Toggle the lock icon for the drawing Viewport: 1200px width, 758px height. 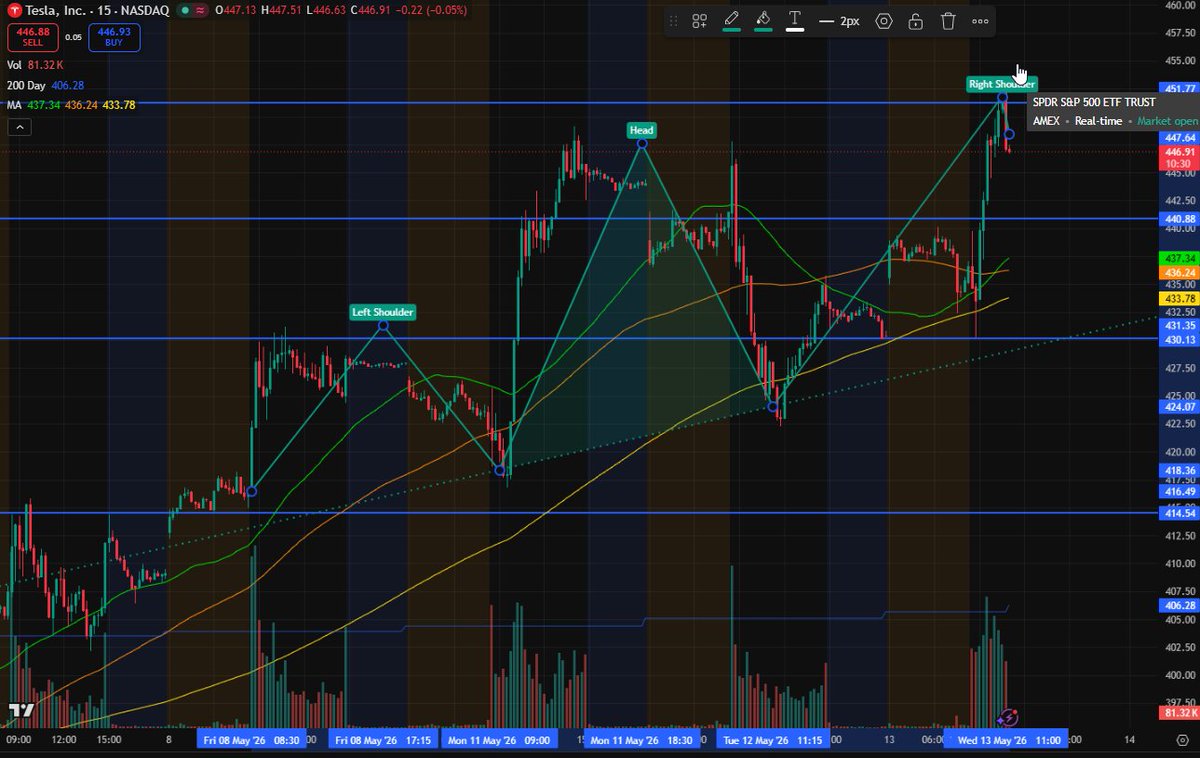tap(916, 21)
